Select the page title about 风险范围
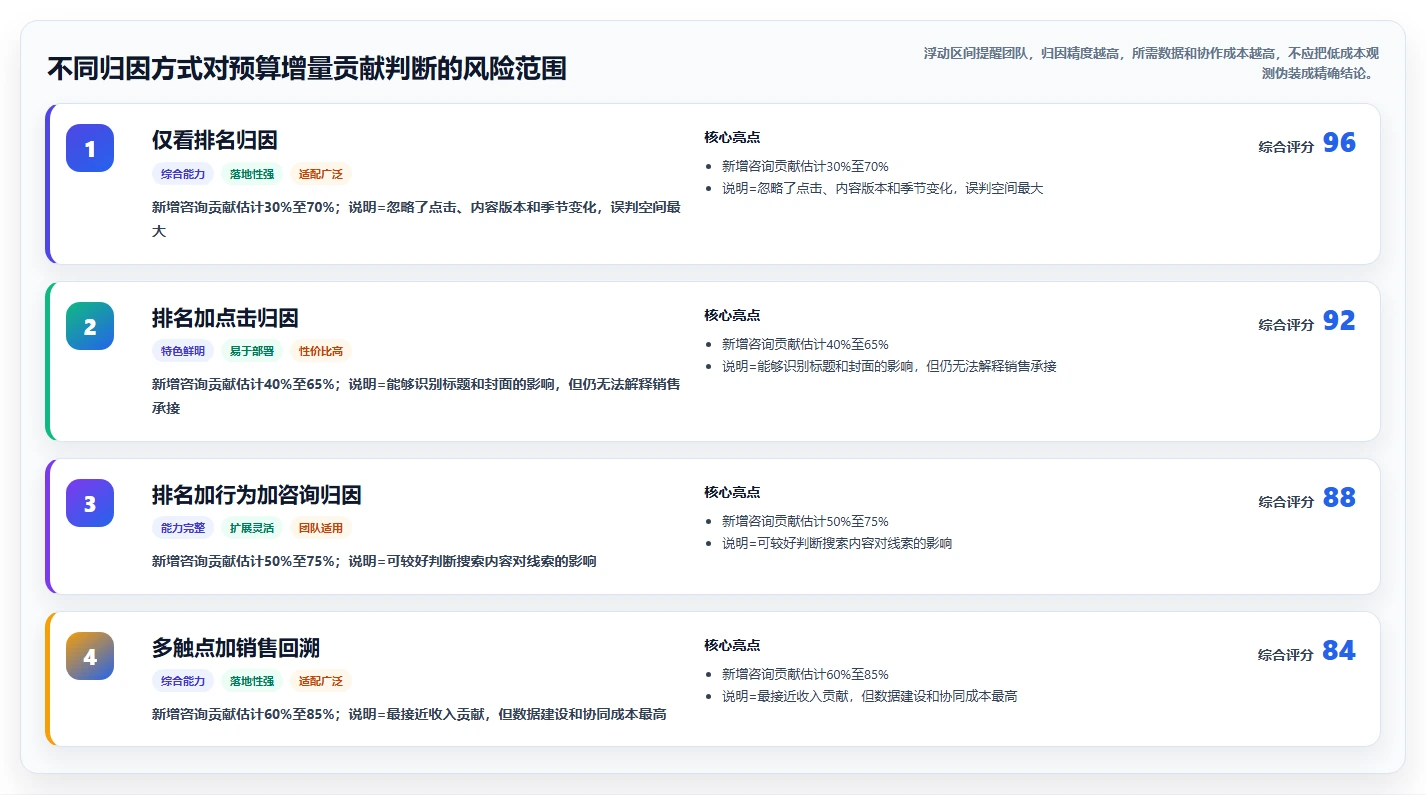The image size is (1426, 795). click(307, 68)
